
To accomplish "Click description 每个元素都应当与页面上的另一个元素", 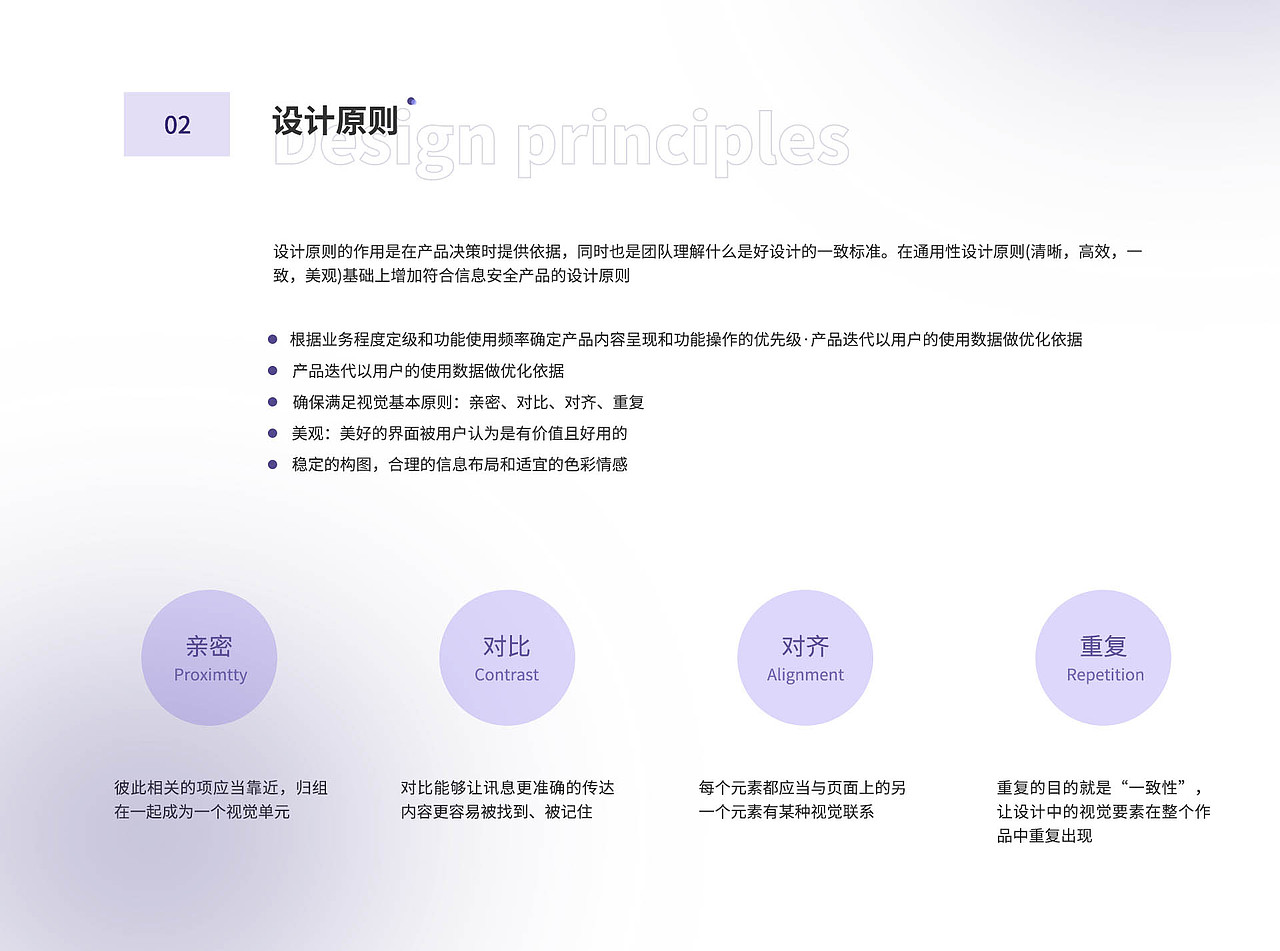I will 802,800.
